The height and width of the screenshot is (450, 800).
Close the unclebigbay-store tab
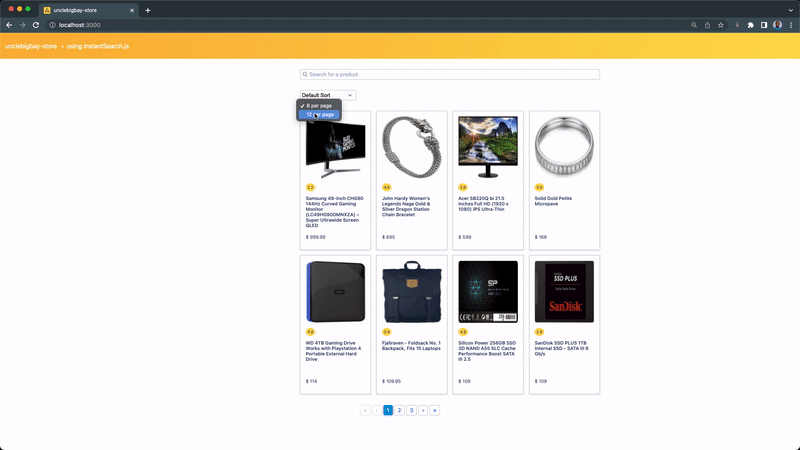[x=132, y=10]
